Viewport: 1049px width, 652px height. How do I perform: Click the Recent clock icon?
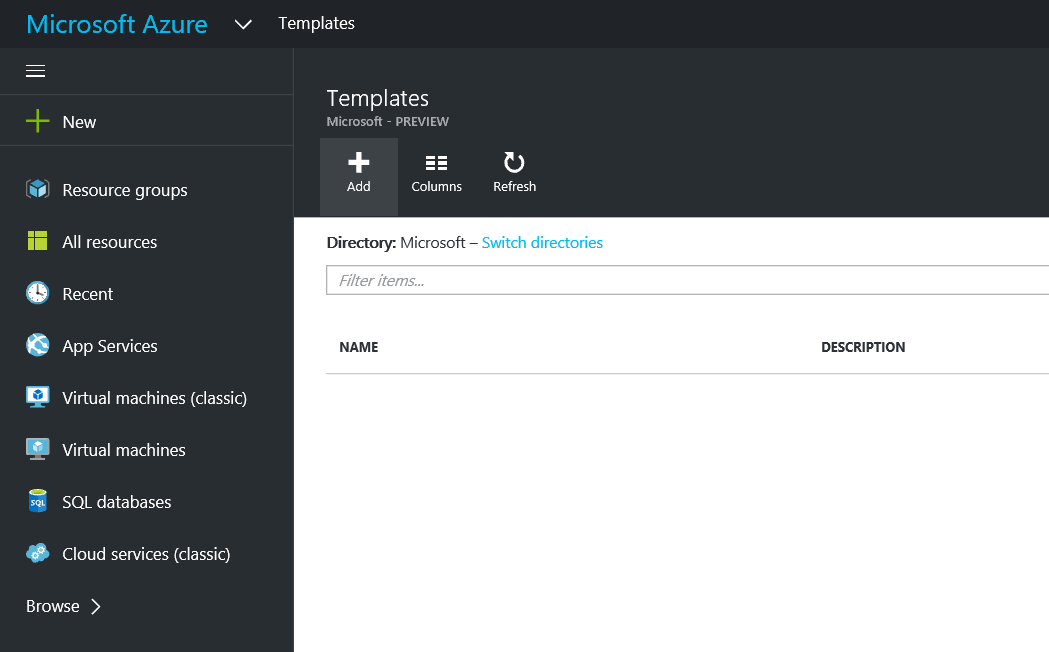[37, 293]
